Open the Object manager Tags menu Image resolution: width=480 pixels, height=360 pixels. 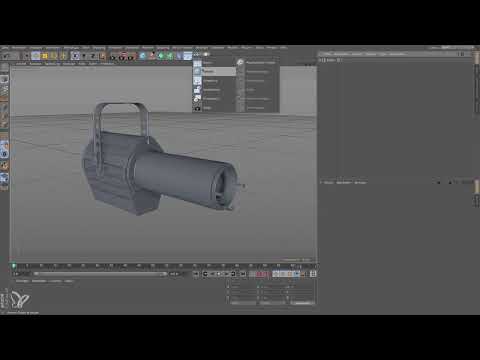(x=383, y=54)
